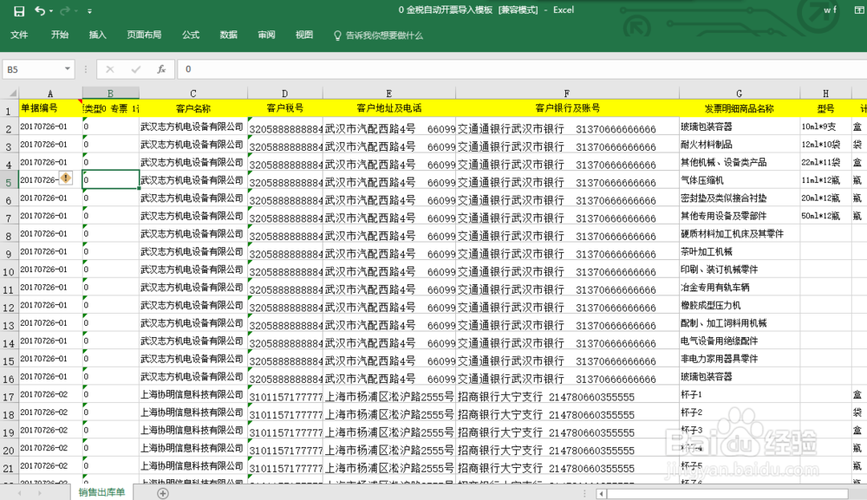Open the Undo history dropdown arrow

(x=51, y=11)
